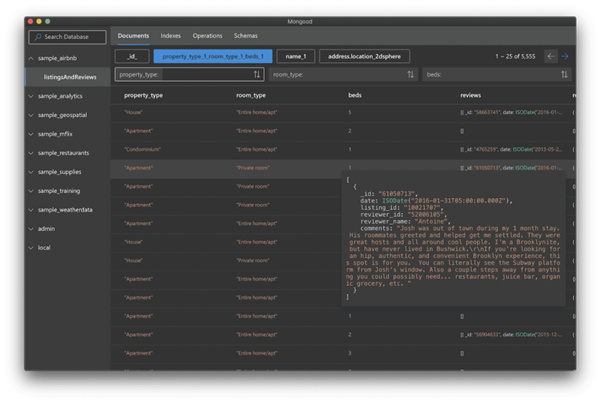Expand the sample_mflix database

tap(31, 134)
